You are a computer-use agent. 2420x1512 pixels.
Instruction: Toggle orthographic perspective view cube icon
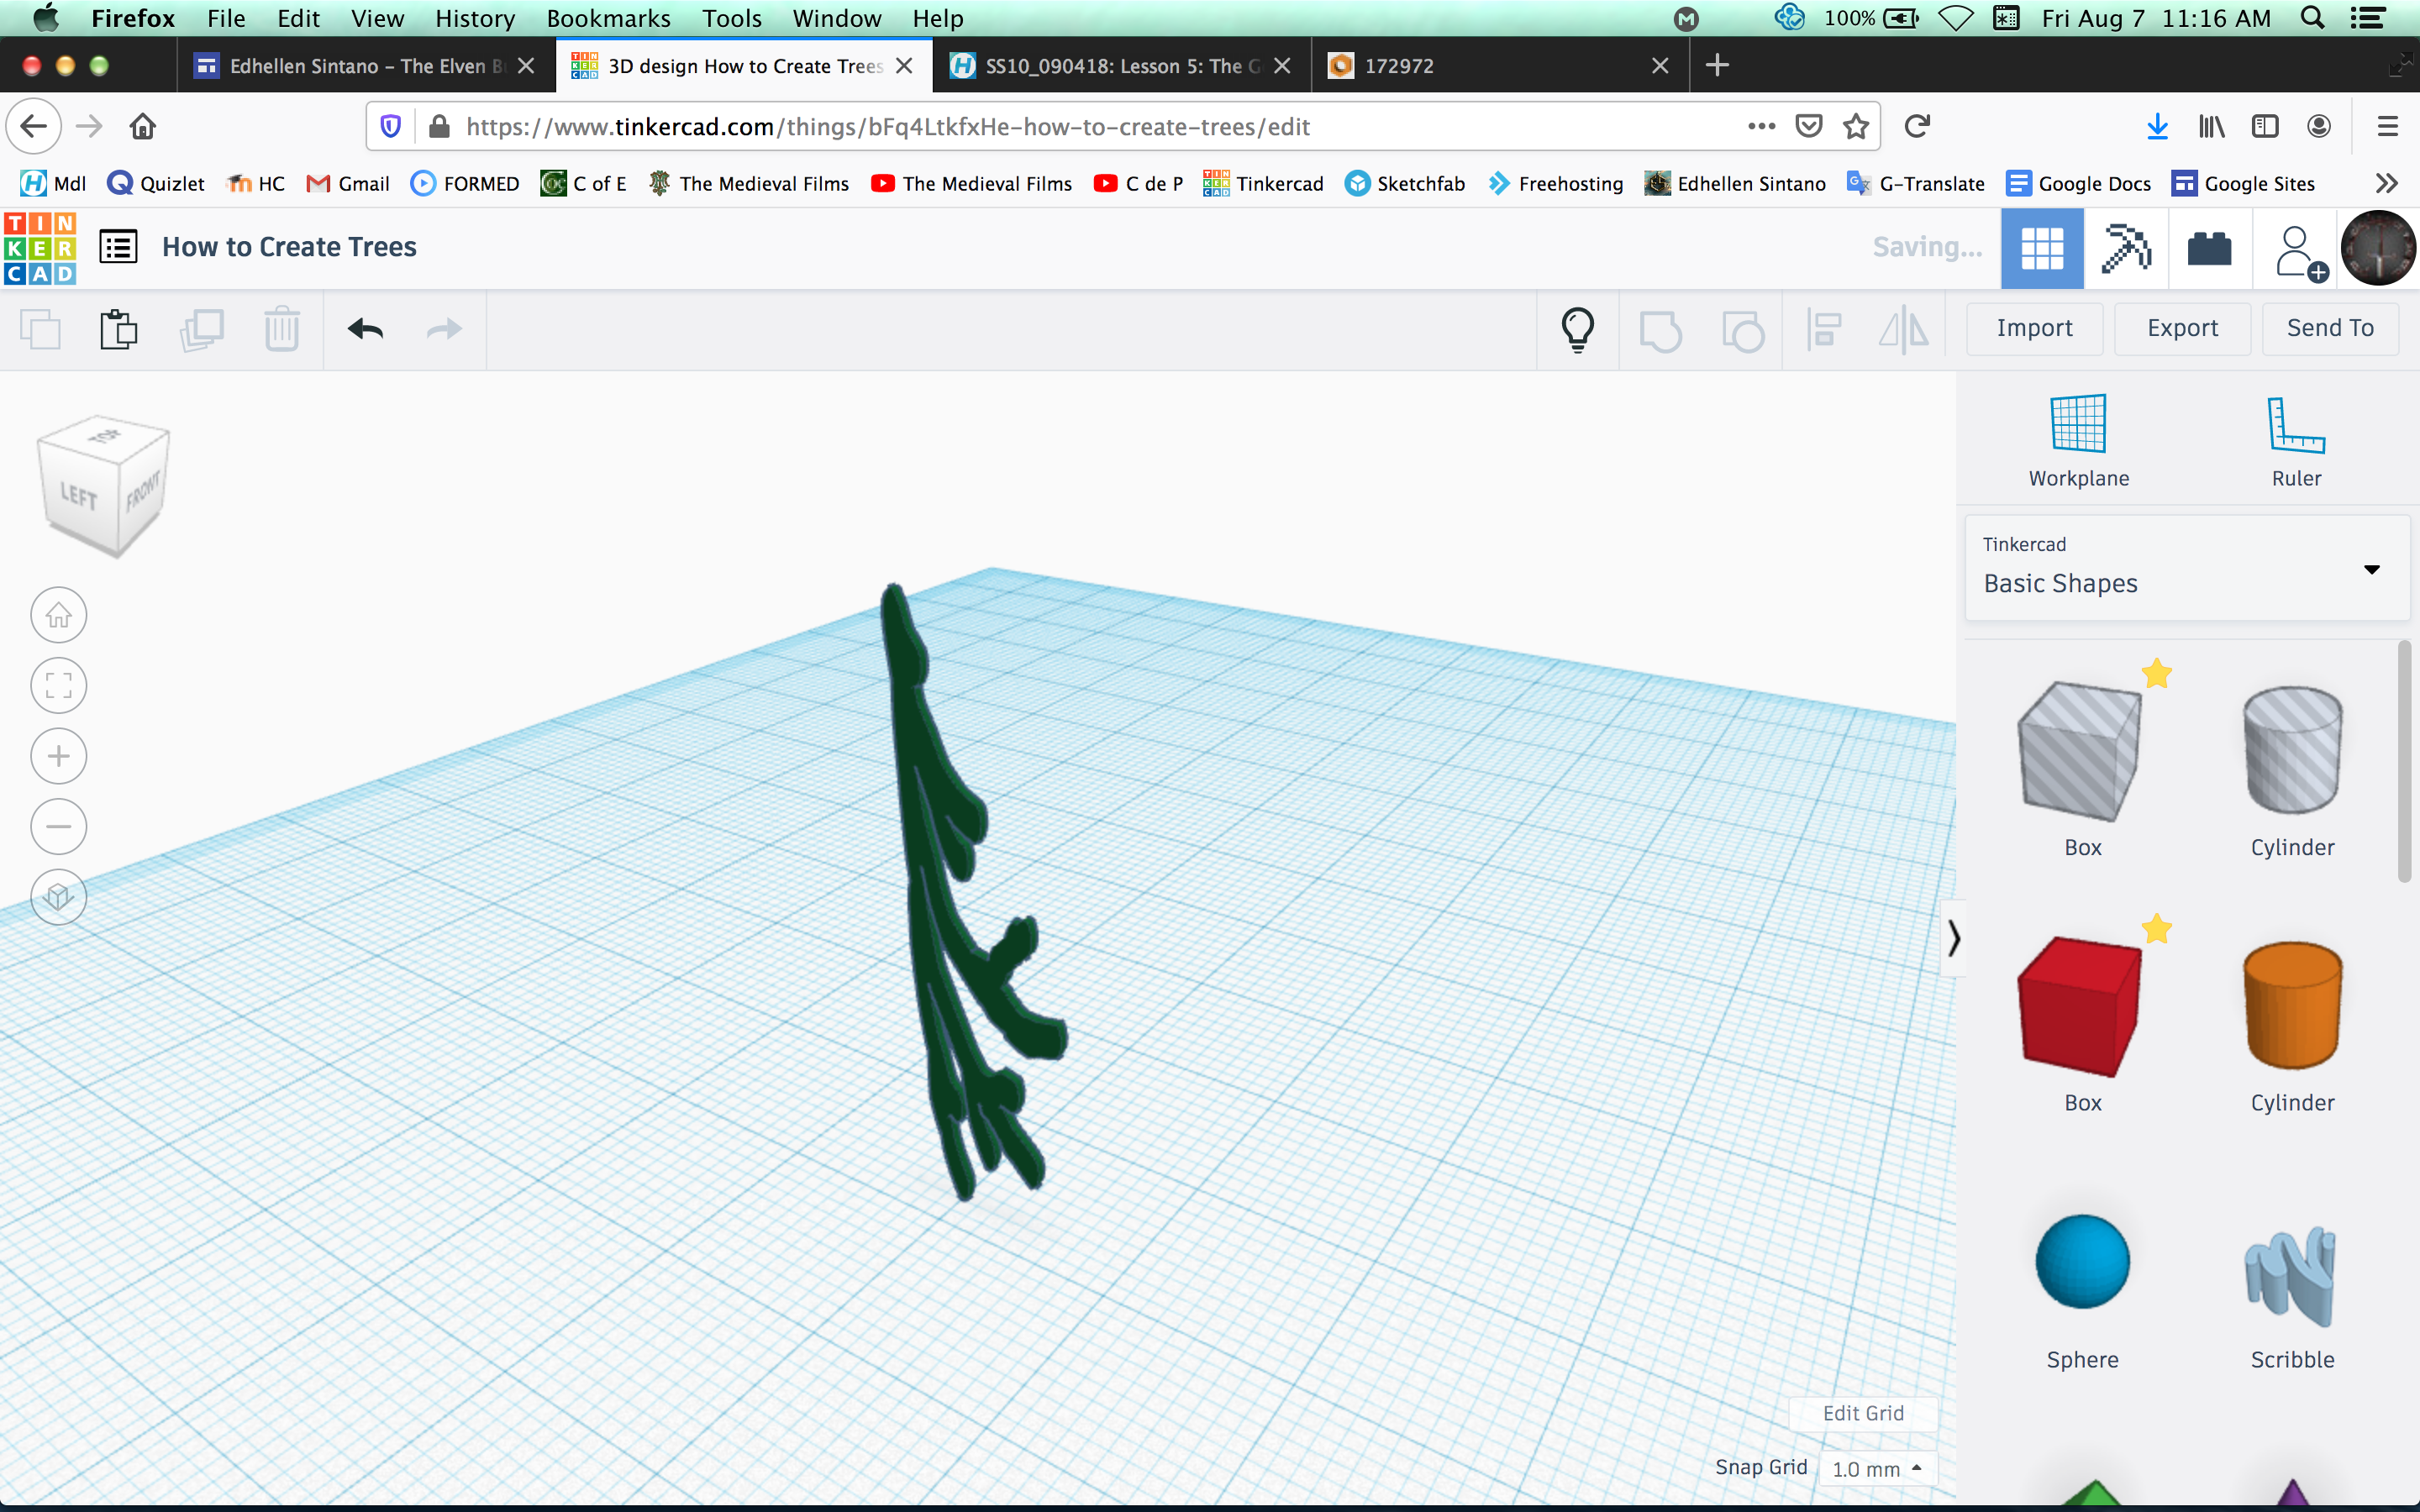[59, 897]
